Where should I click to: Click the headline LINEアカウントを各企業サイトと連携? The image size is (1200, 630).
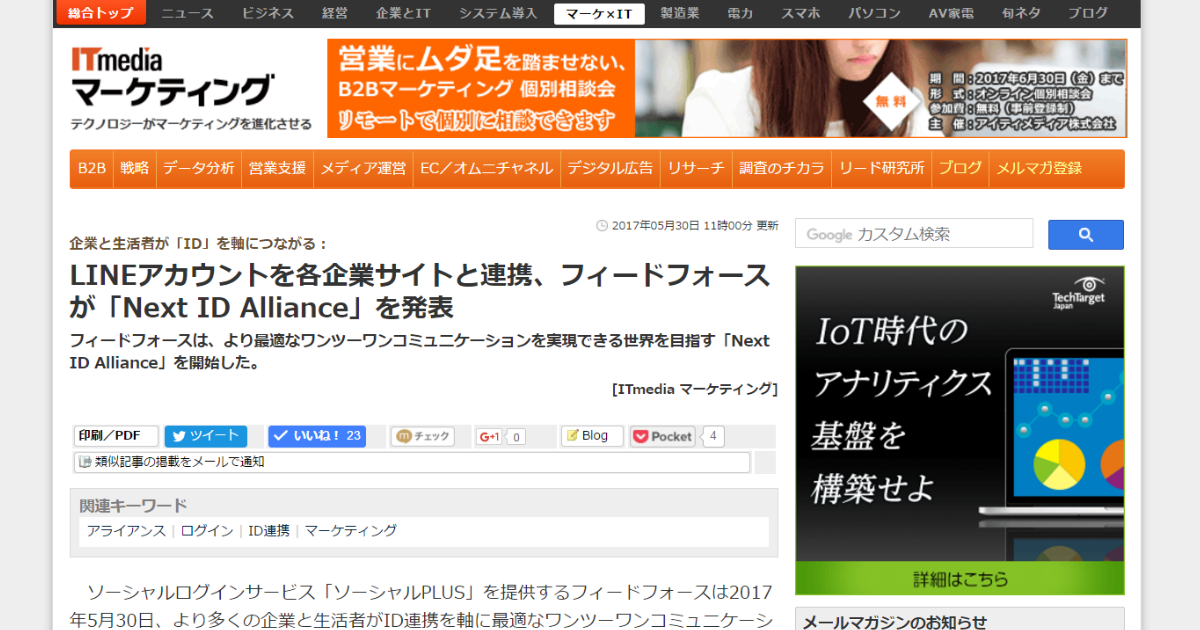[421, 290]
